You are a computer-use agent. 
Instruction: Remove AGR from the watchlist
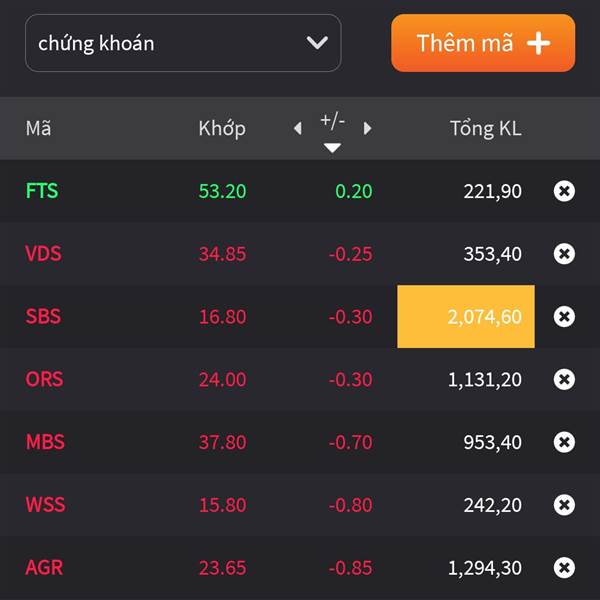(564, 567)
